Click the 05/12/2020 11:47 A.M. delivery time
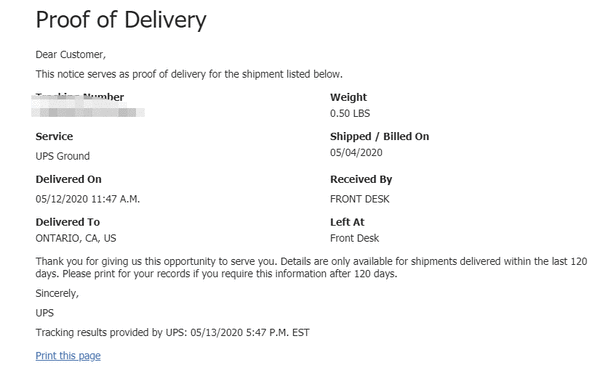600x389 pixels. click(x=88, y=199)
